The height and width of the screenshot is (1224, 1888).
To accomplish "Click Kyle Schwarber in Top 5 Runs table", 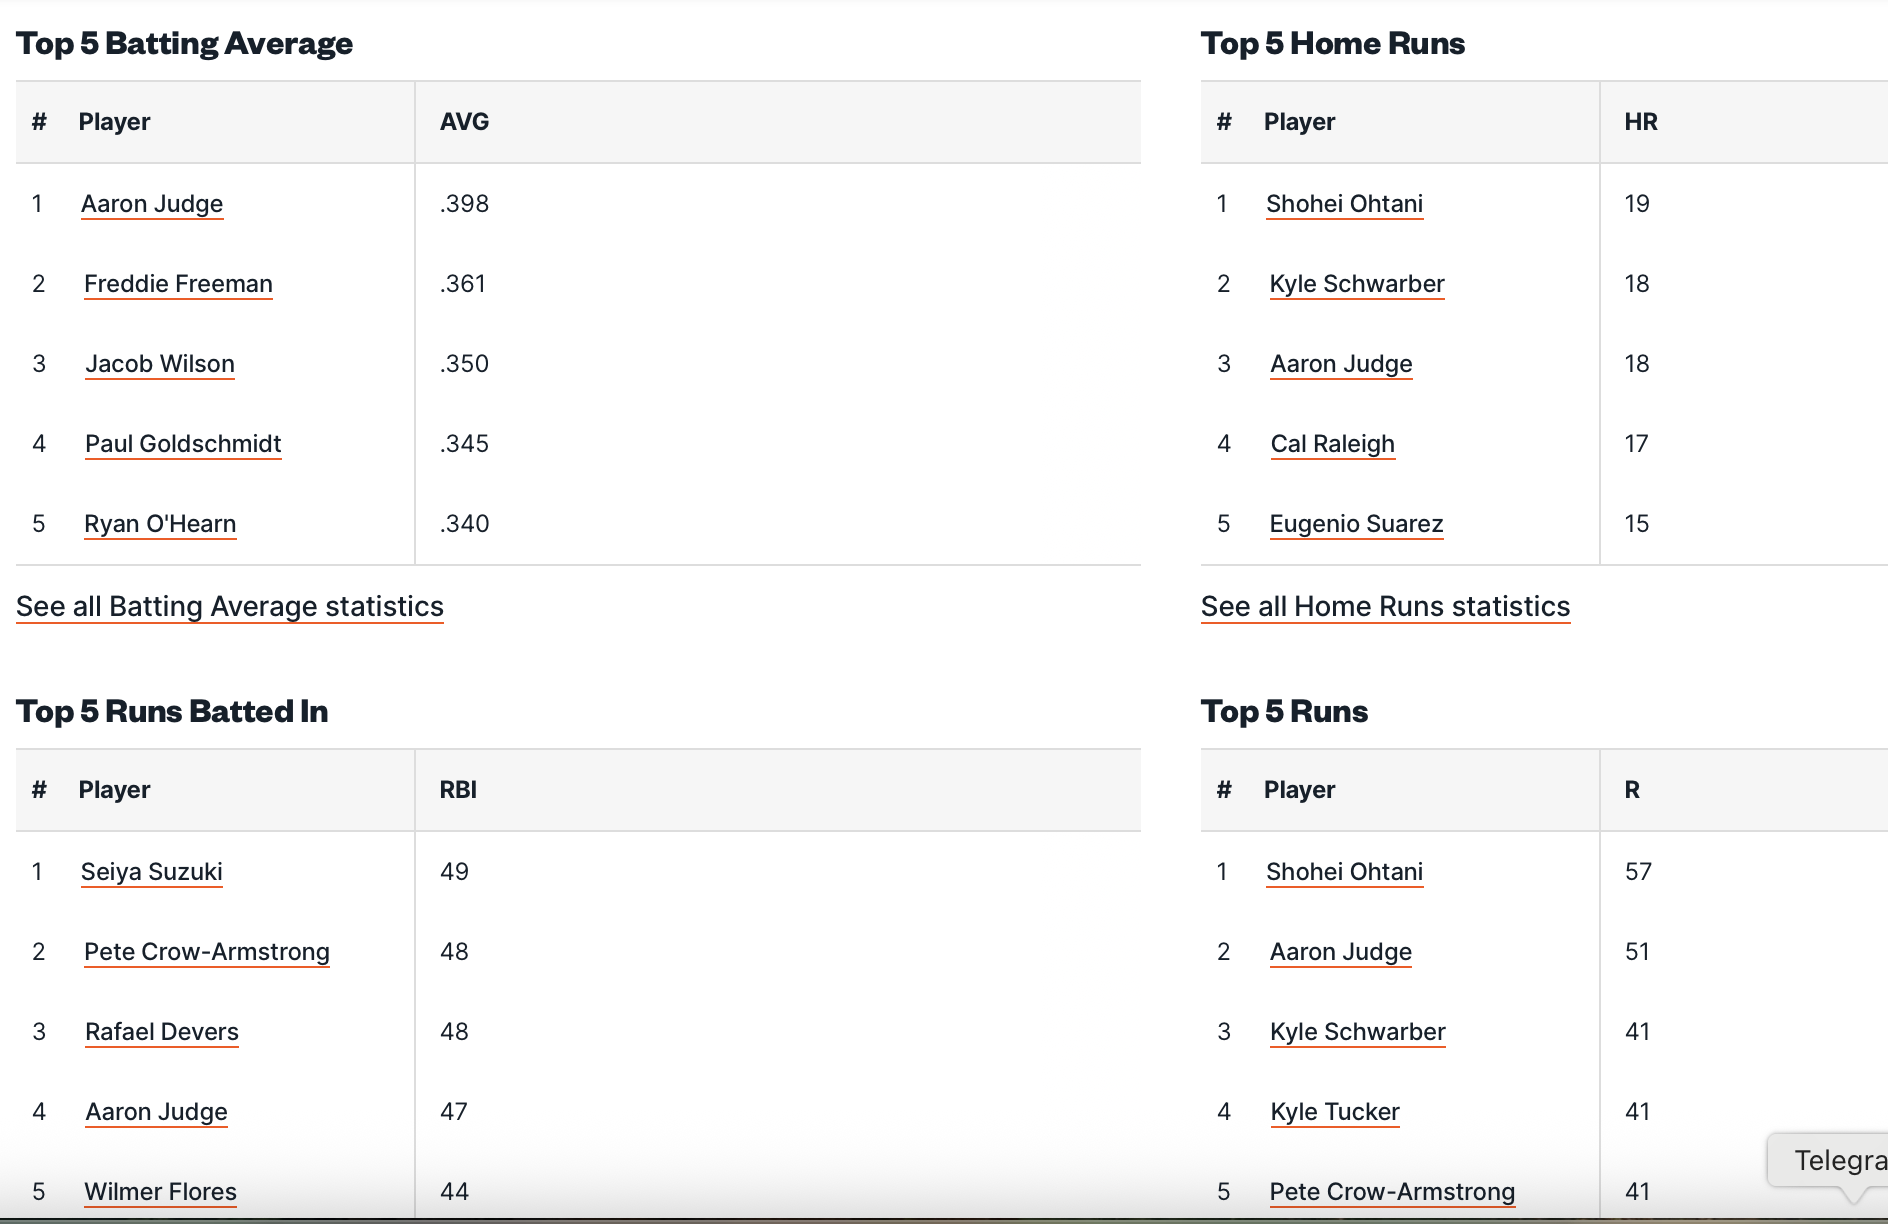I will [1358, 1032].
